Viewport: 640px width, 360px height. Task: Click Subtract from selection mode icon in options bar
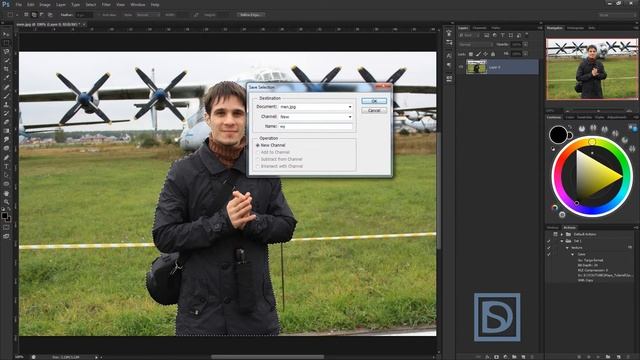click(x=42, y=15)
